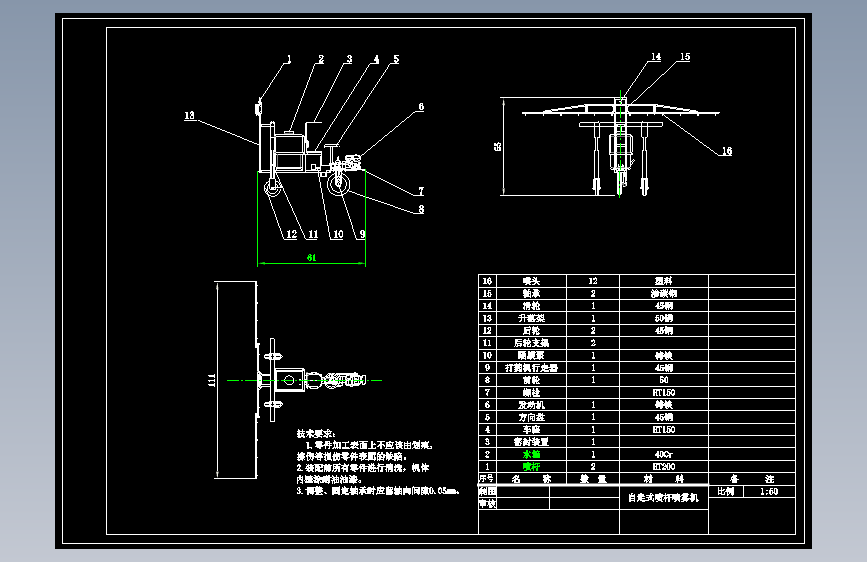Click the part name 前轮 in row 8

[x=531, y=380]
